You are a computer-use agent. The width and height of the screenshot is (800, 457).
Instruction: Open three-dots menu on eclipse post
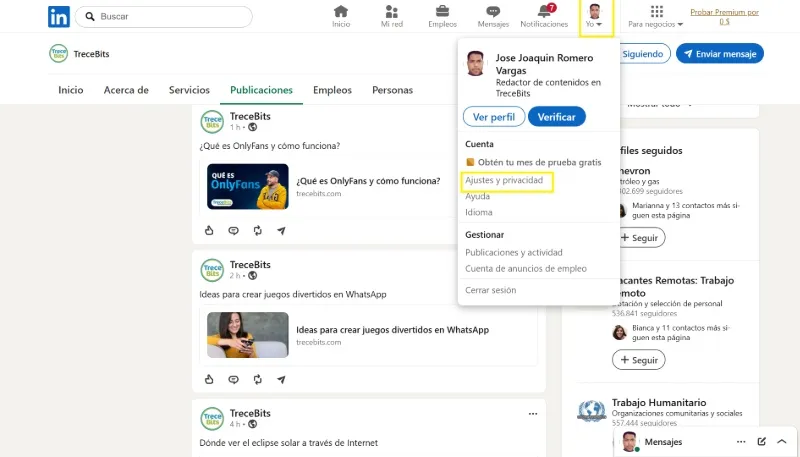[x=533, y=414]
